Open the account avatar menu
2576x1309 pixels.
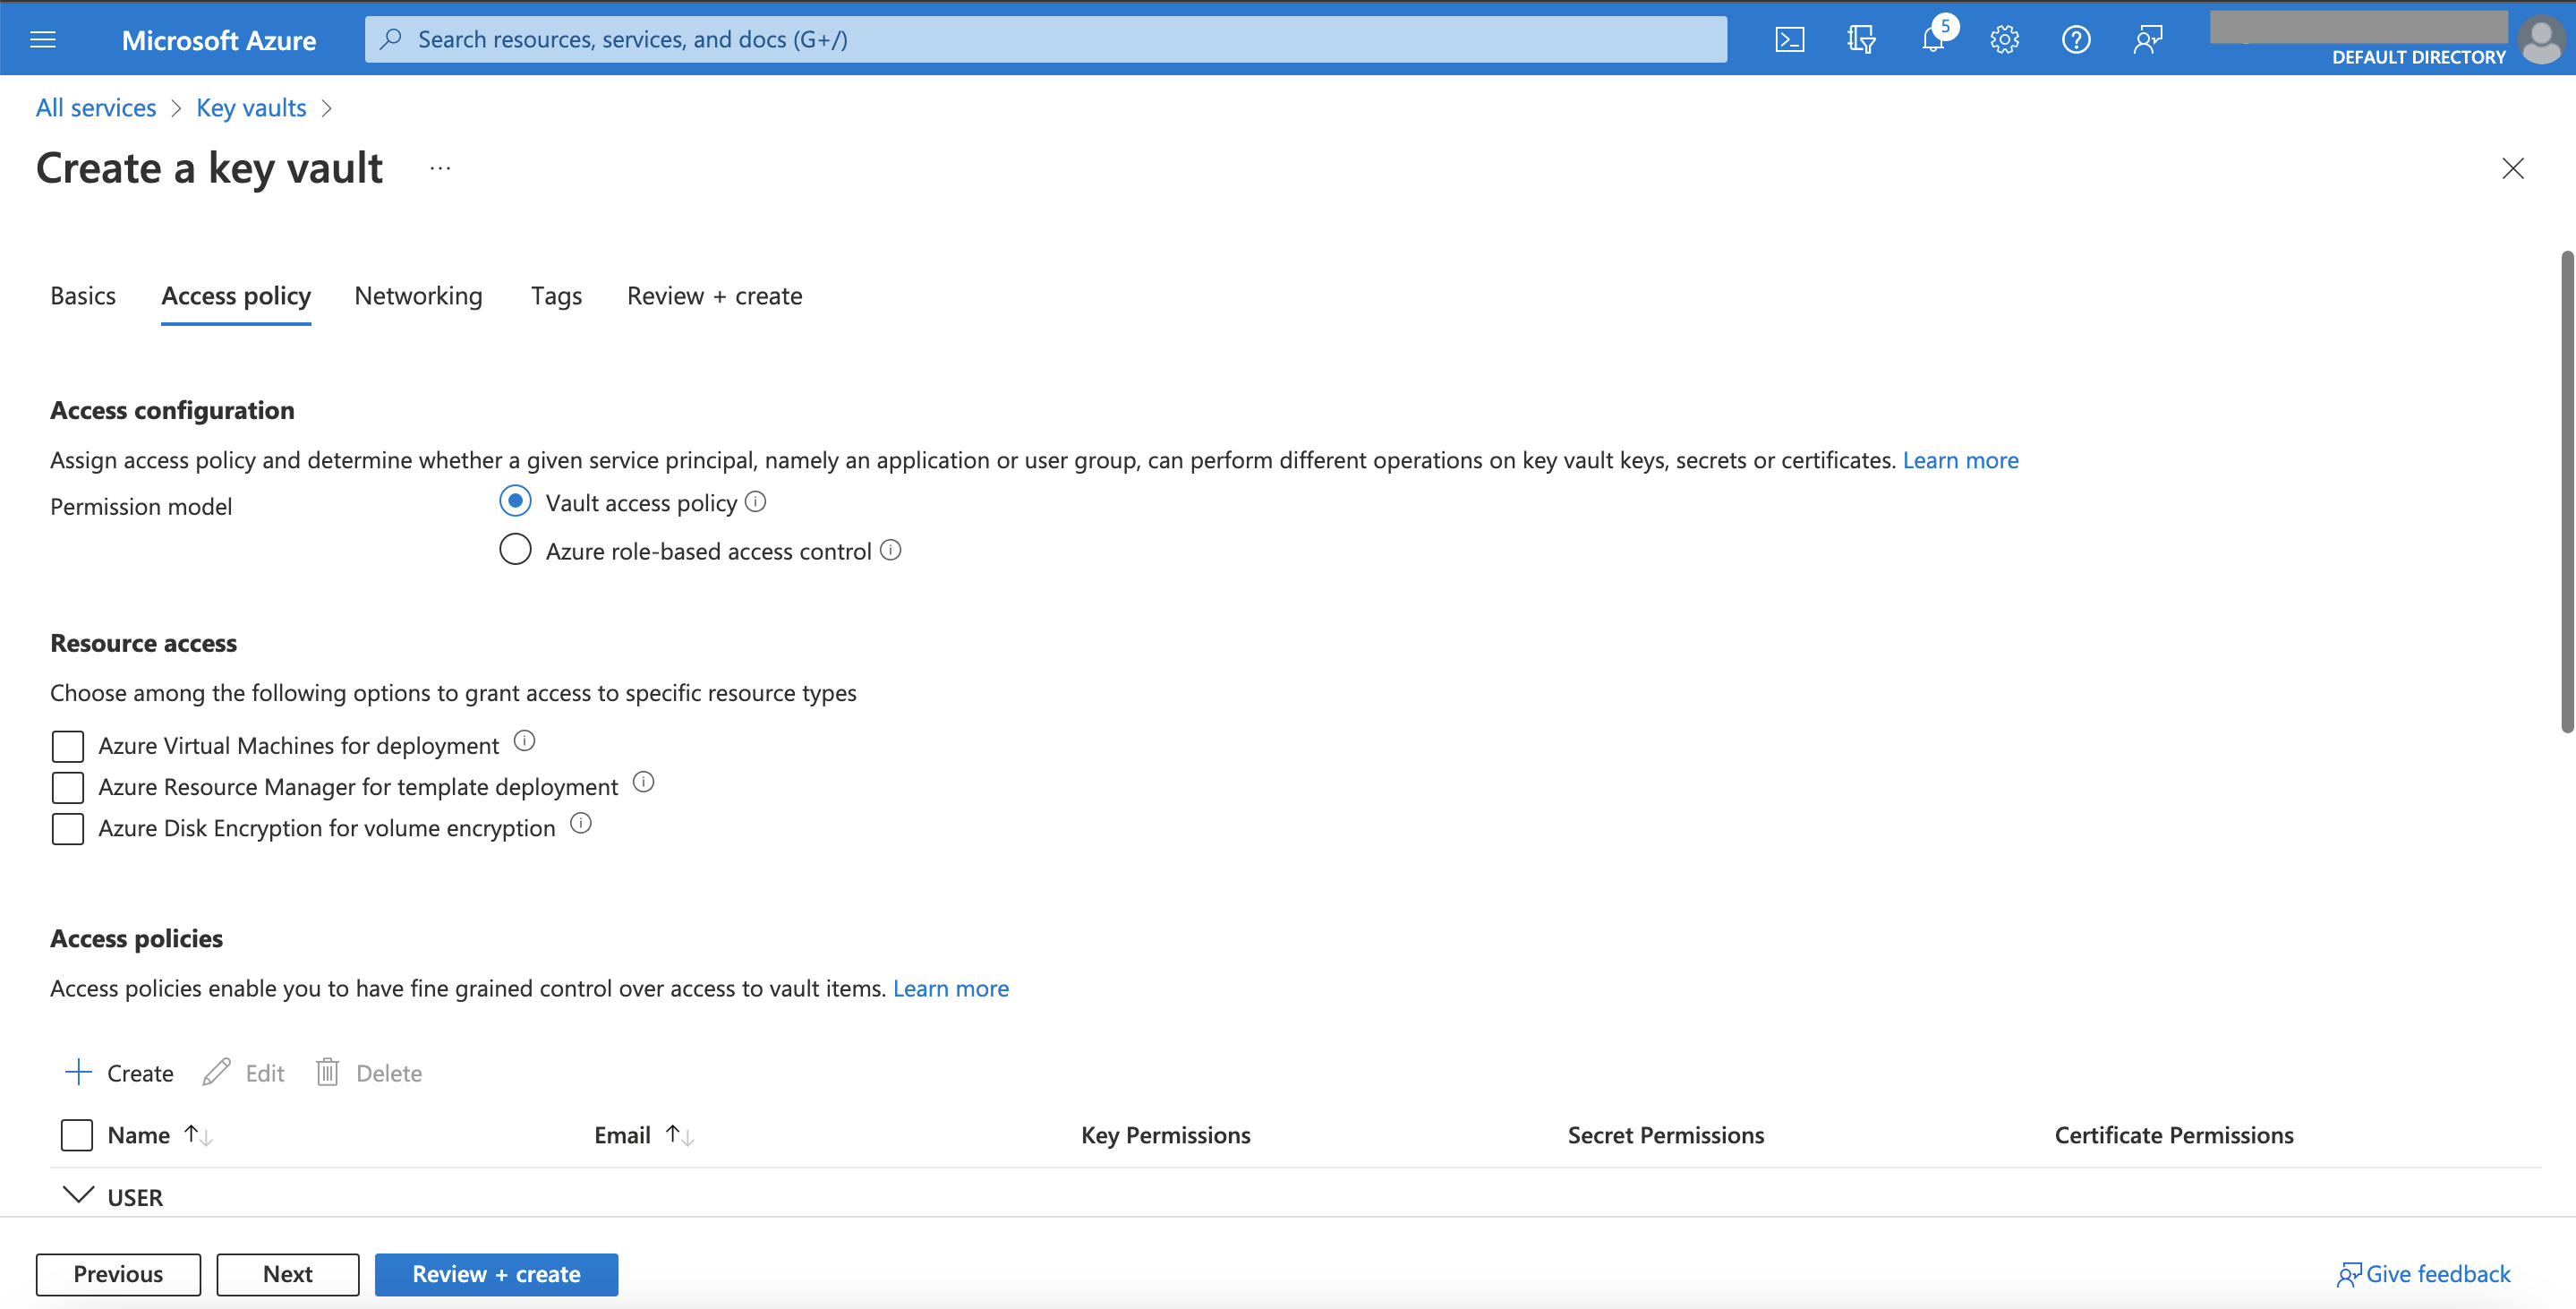click(x=2541, y=39)
